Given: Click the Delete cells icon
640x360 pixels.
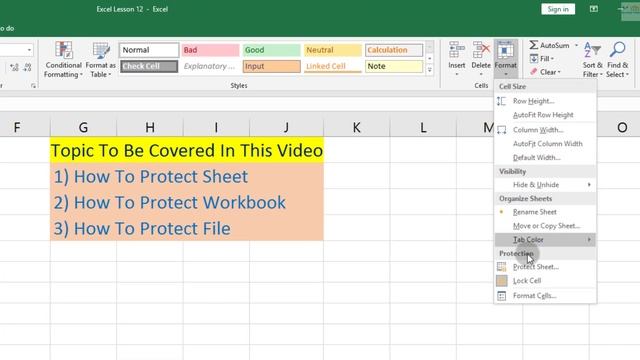Looking at the screenshot, I should pos(481,50).
